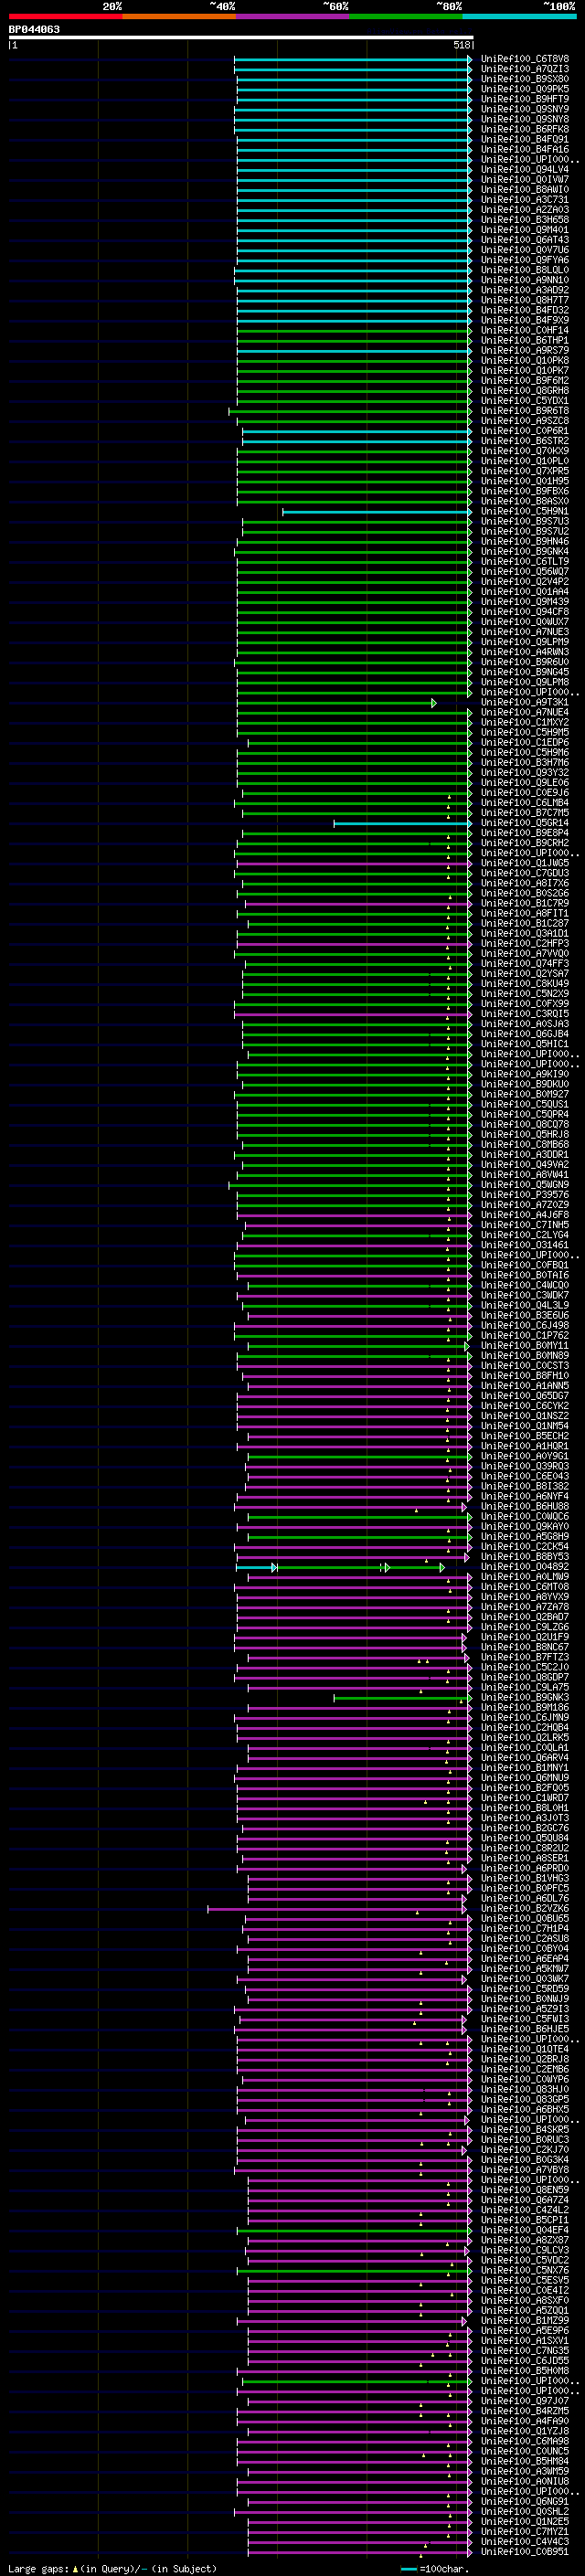The width and height of the screenshot is (585, 2576).
Task: Open hit UniRef100_B4F9X9
Action: [525, 320]
